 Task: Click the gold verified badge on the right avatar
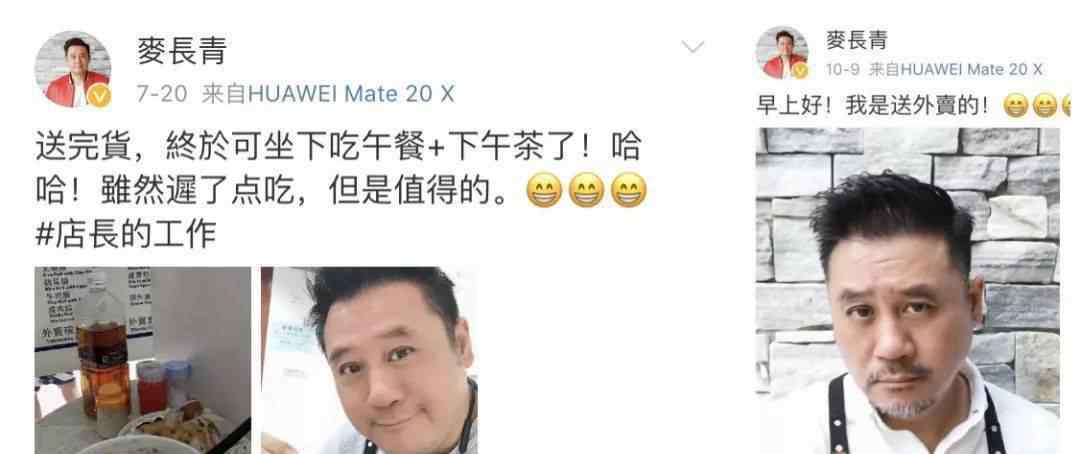pyautogui.click(x=800, y=70)
